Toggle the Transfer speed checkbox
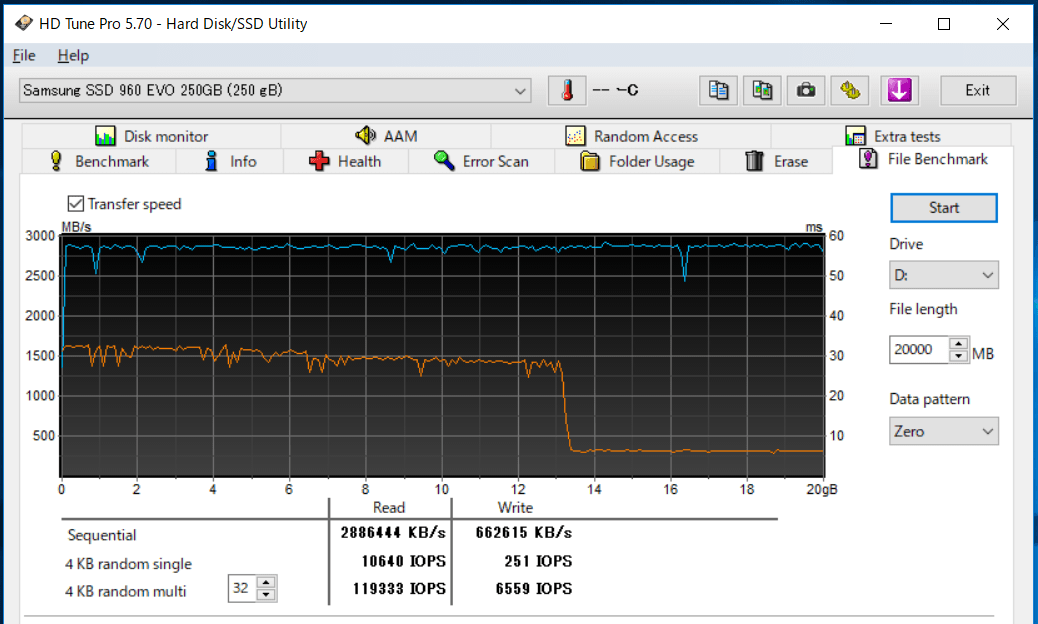Viewport: 1038px width, 624px height. coord(75,204)
